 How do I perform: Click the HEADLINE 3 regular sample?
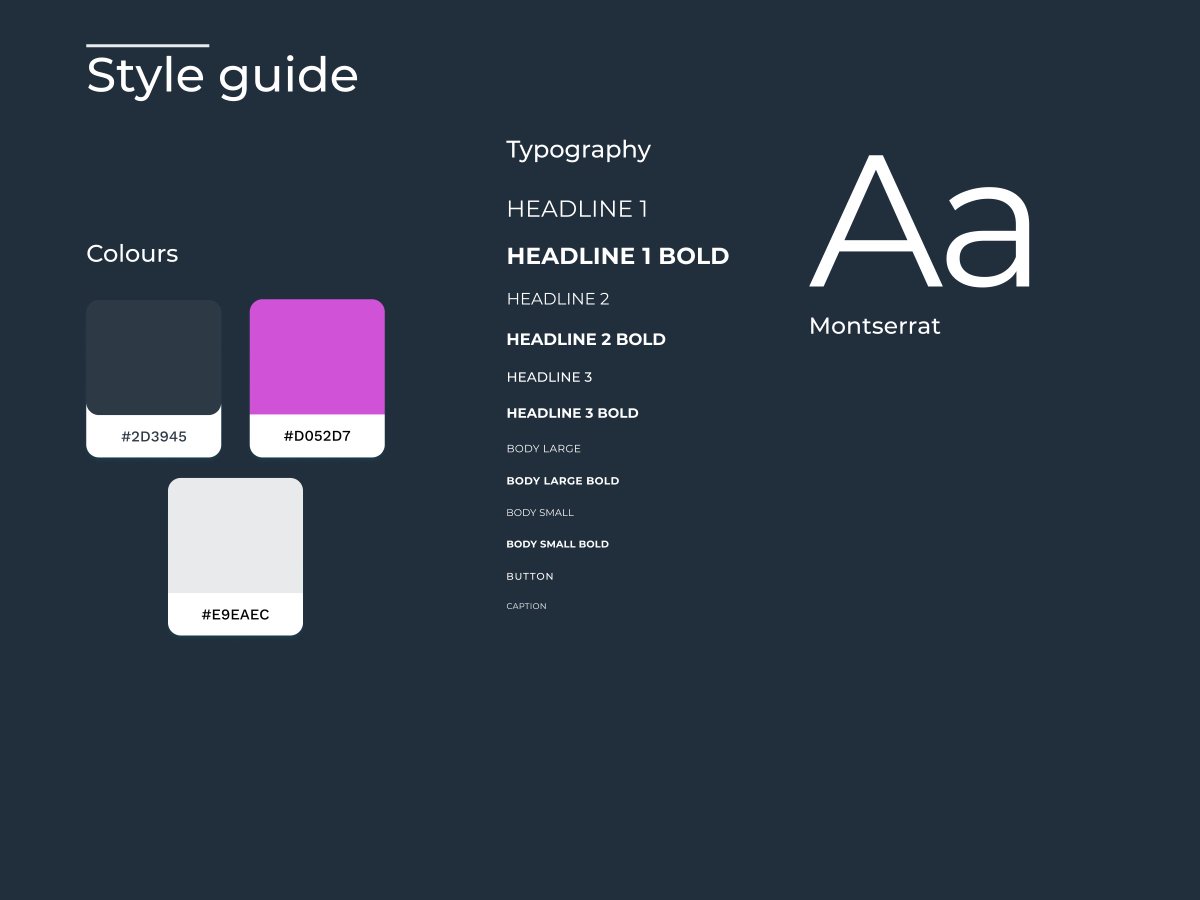[x=549, y=378]
